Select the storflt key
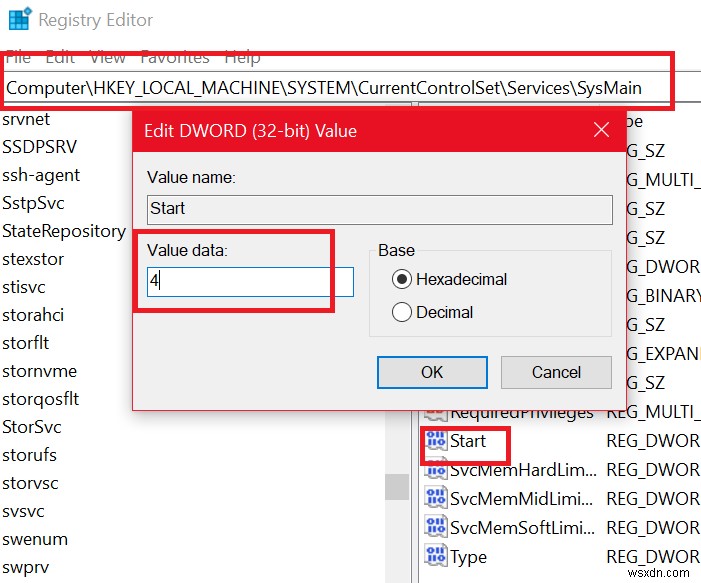The width and height of the screenshot is (701, 583). click(x=25, y=343)
